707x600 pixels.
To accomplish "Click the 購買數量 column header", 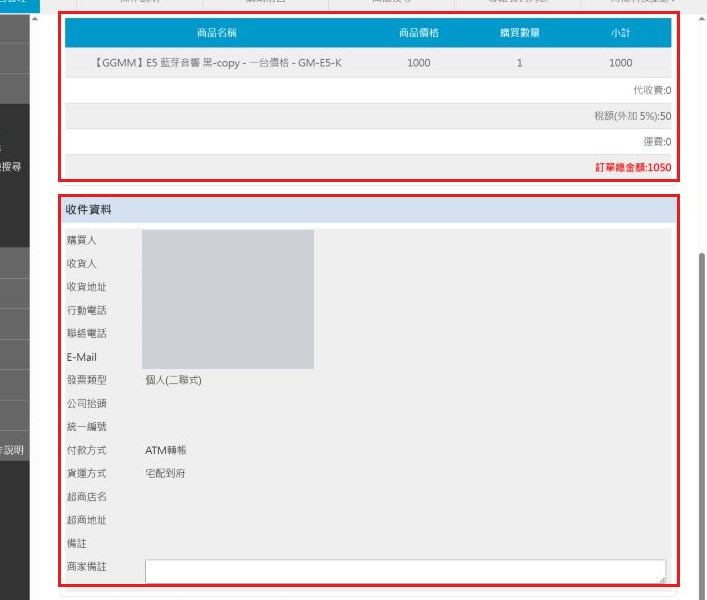I will coord(519,33).
